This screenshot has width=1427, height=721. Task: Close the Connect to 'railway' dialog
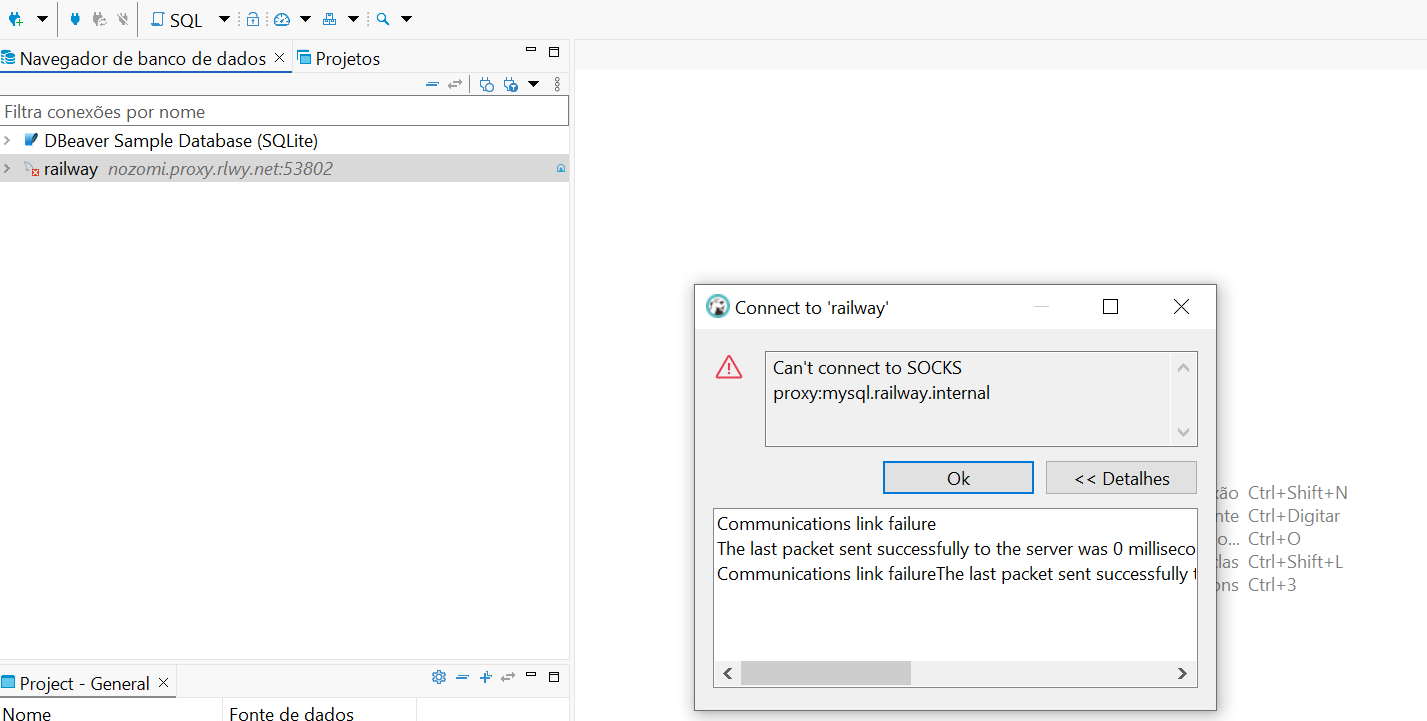point(1181,307)
